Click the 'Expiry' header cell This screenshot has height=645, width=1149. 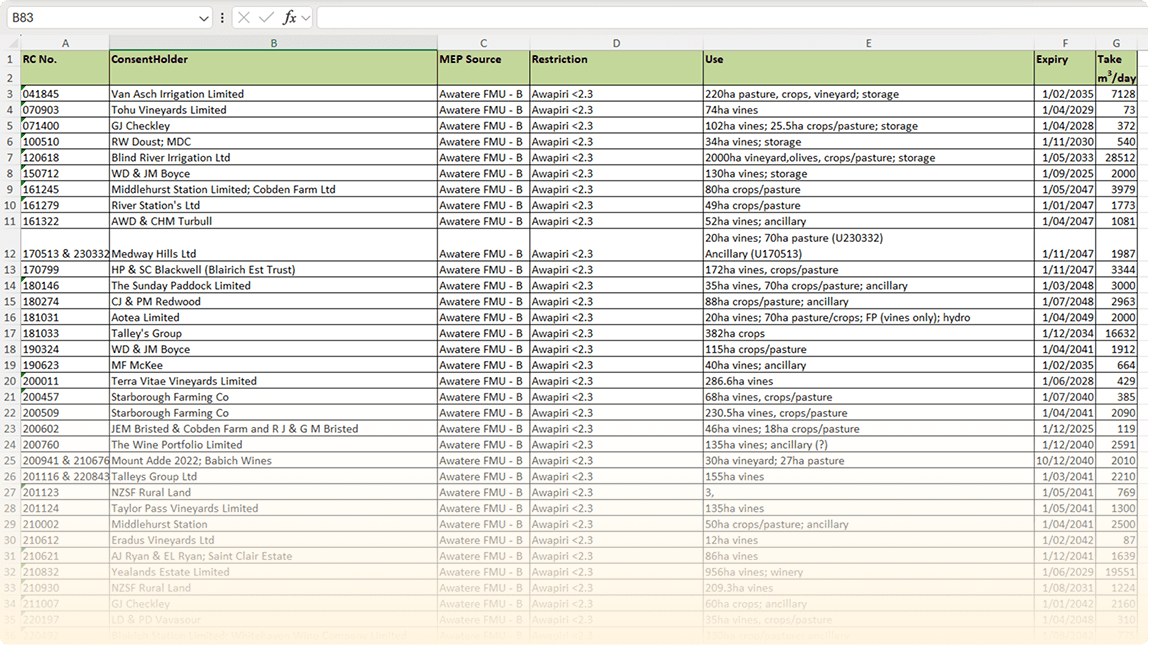click(1065, 59)
